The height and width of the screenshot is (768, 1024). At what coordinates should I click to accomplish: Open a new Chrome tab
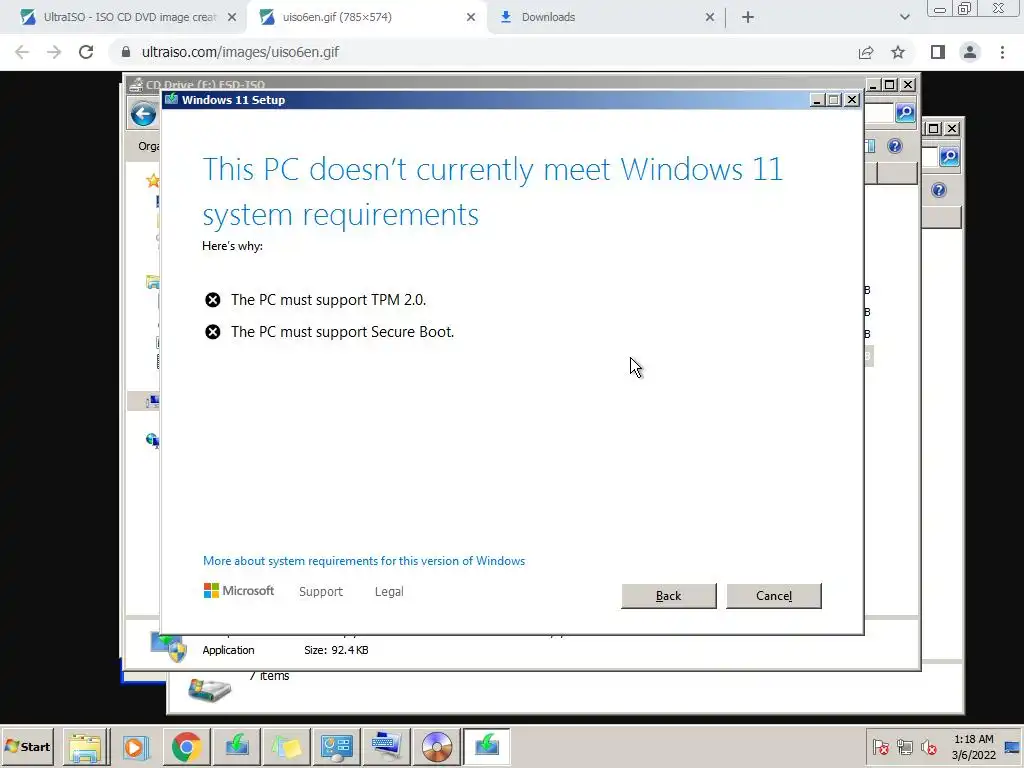point(748,17)
